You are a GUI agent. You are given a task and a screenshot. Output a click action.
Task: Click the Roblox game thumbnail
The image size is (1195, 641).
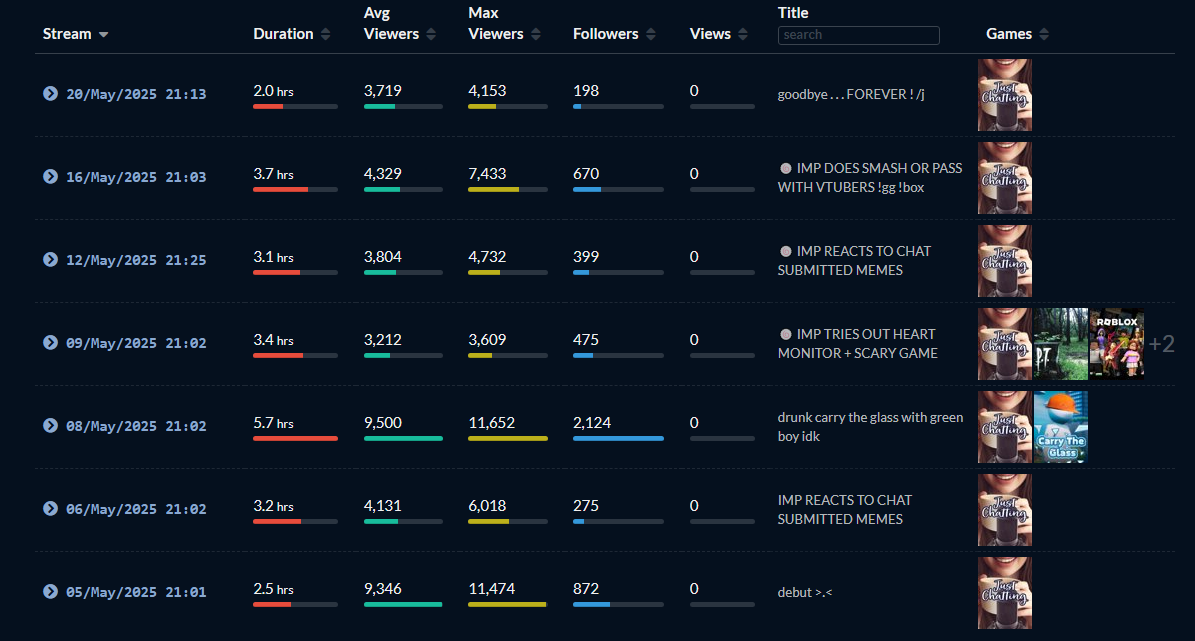[x=1117, y=344]
